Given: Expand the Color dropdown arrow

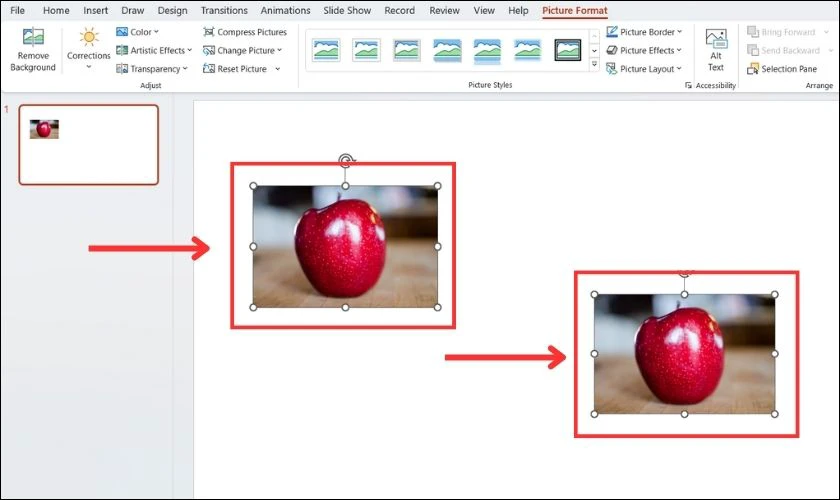Looking at the screenshot, I should 156,32.
